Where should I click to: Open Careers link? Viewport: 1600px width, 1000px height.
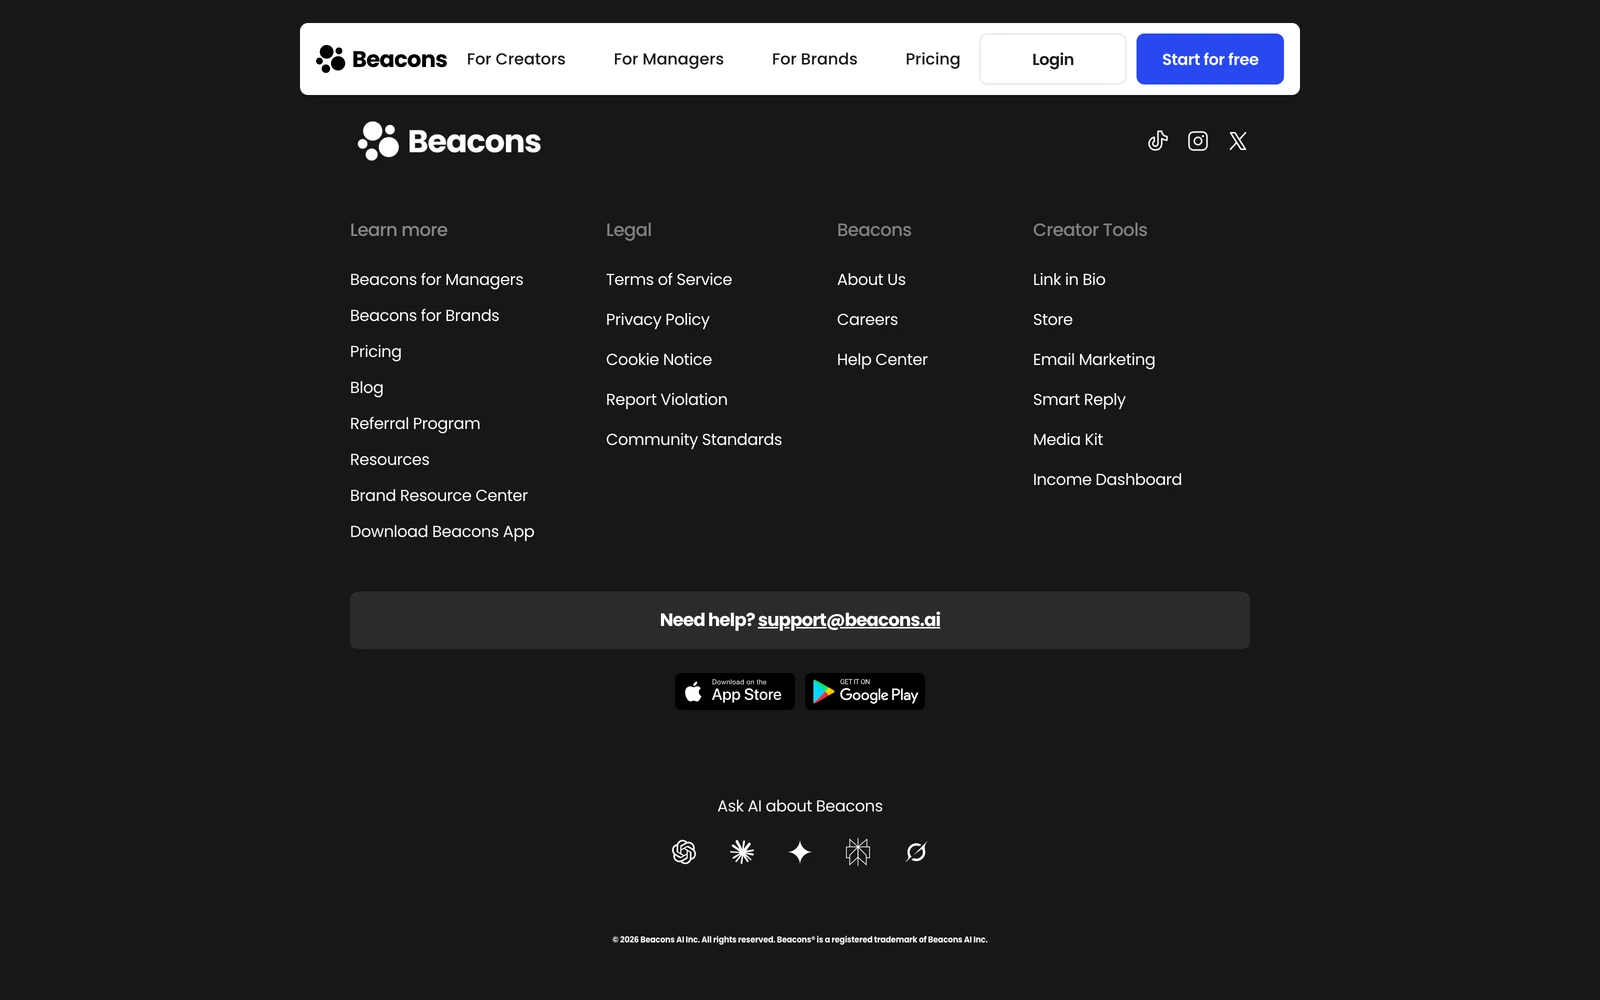[868, 319]
